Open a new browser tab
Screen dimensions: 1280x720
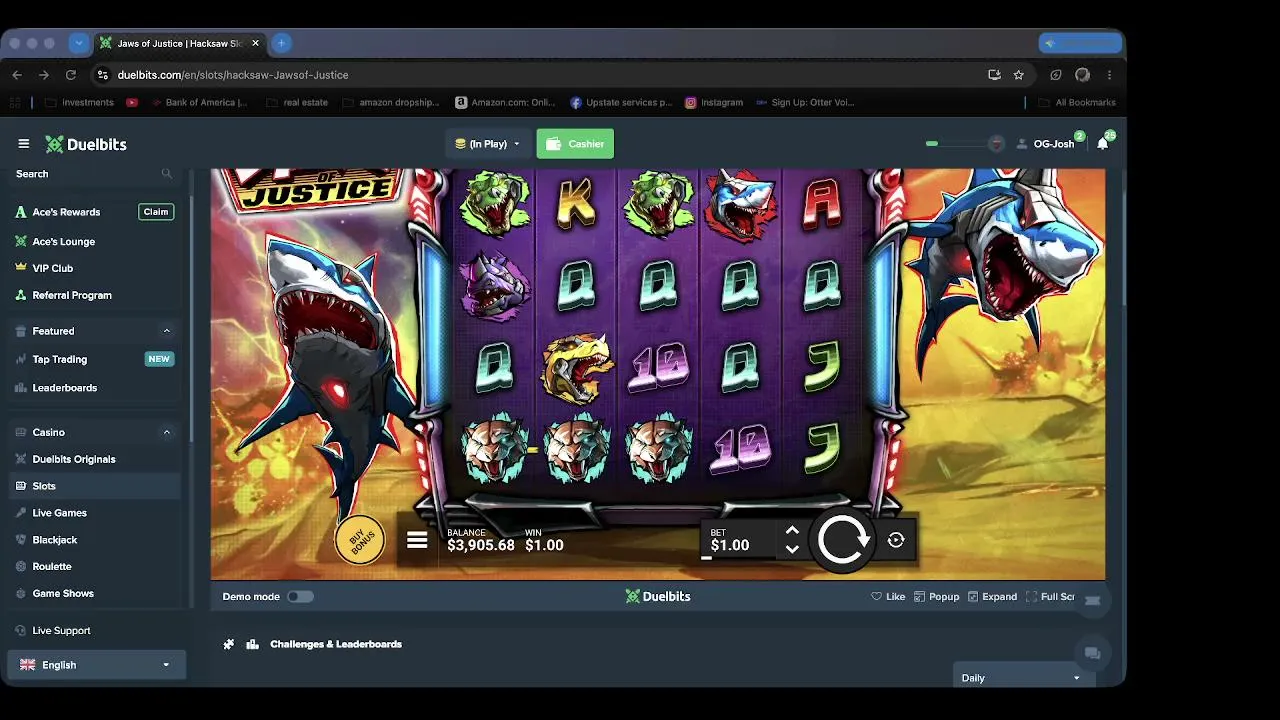click(x=282, y=43)
